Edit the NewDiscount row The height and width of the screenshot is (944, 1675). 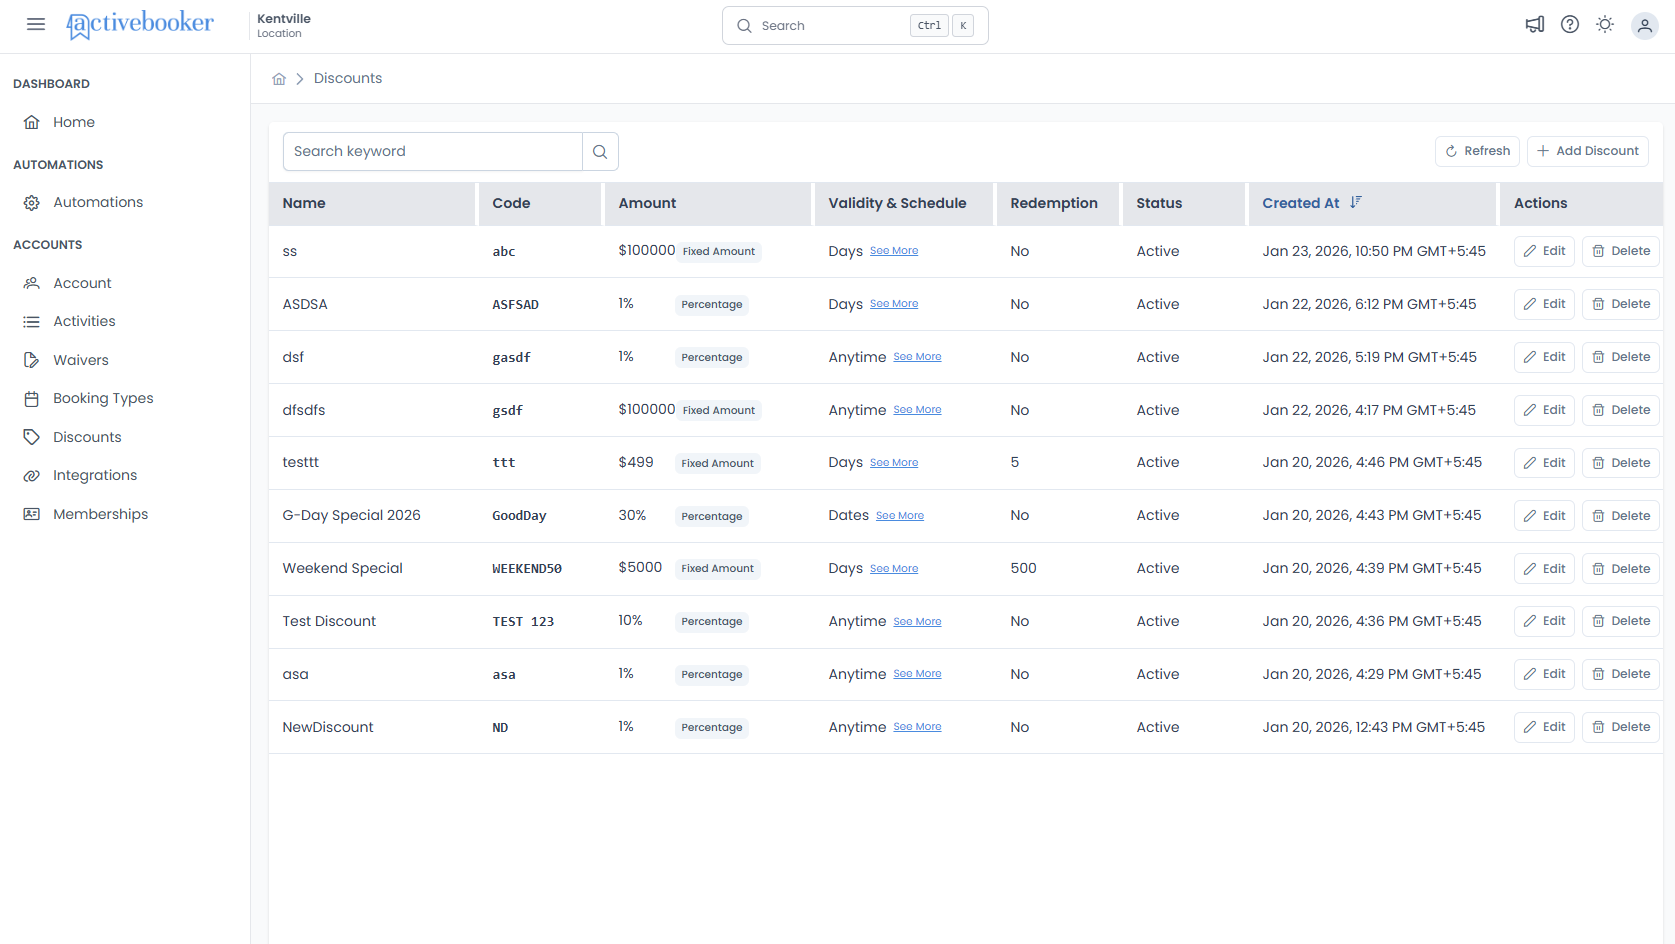tap(1544, 727)
